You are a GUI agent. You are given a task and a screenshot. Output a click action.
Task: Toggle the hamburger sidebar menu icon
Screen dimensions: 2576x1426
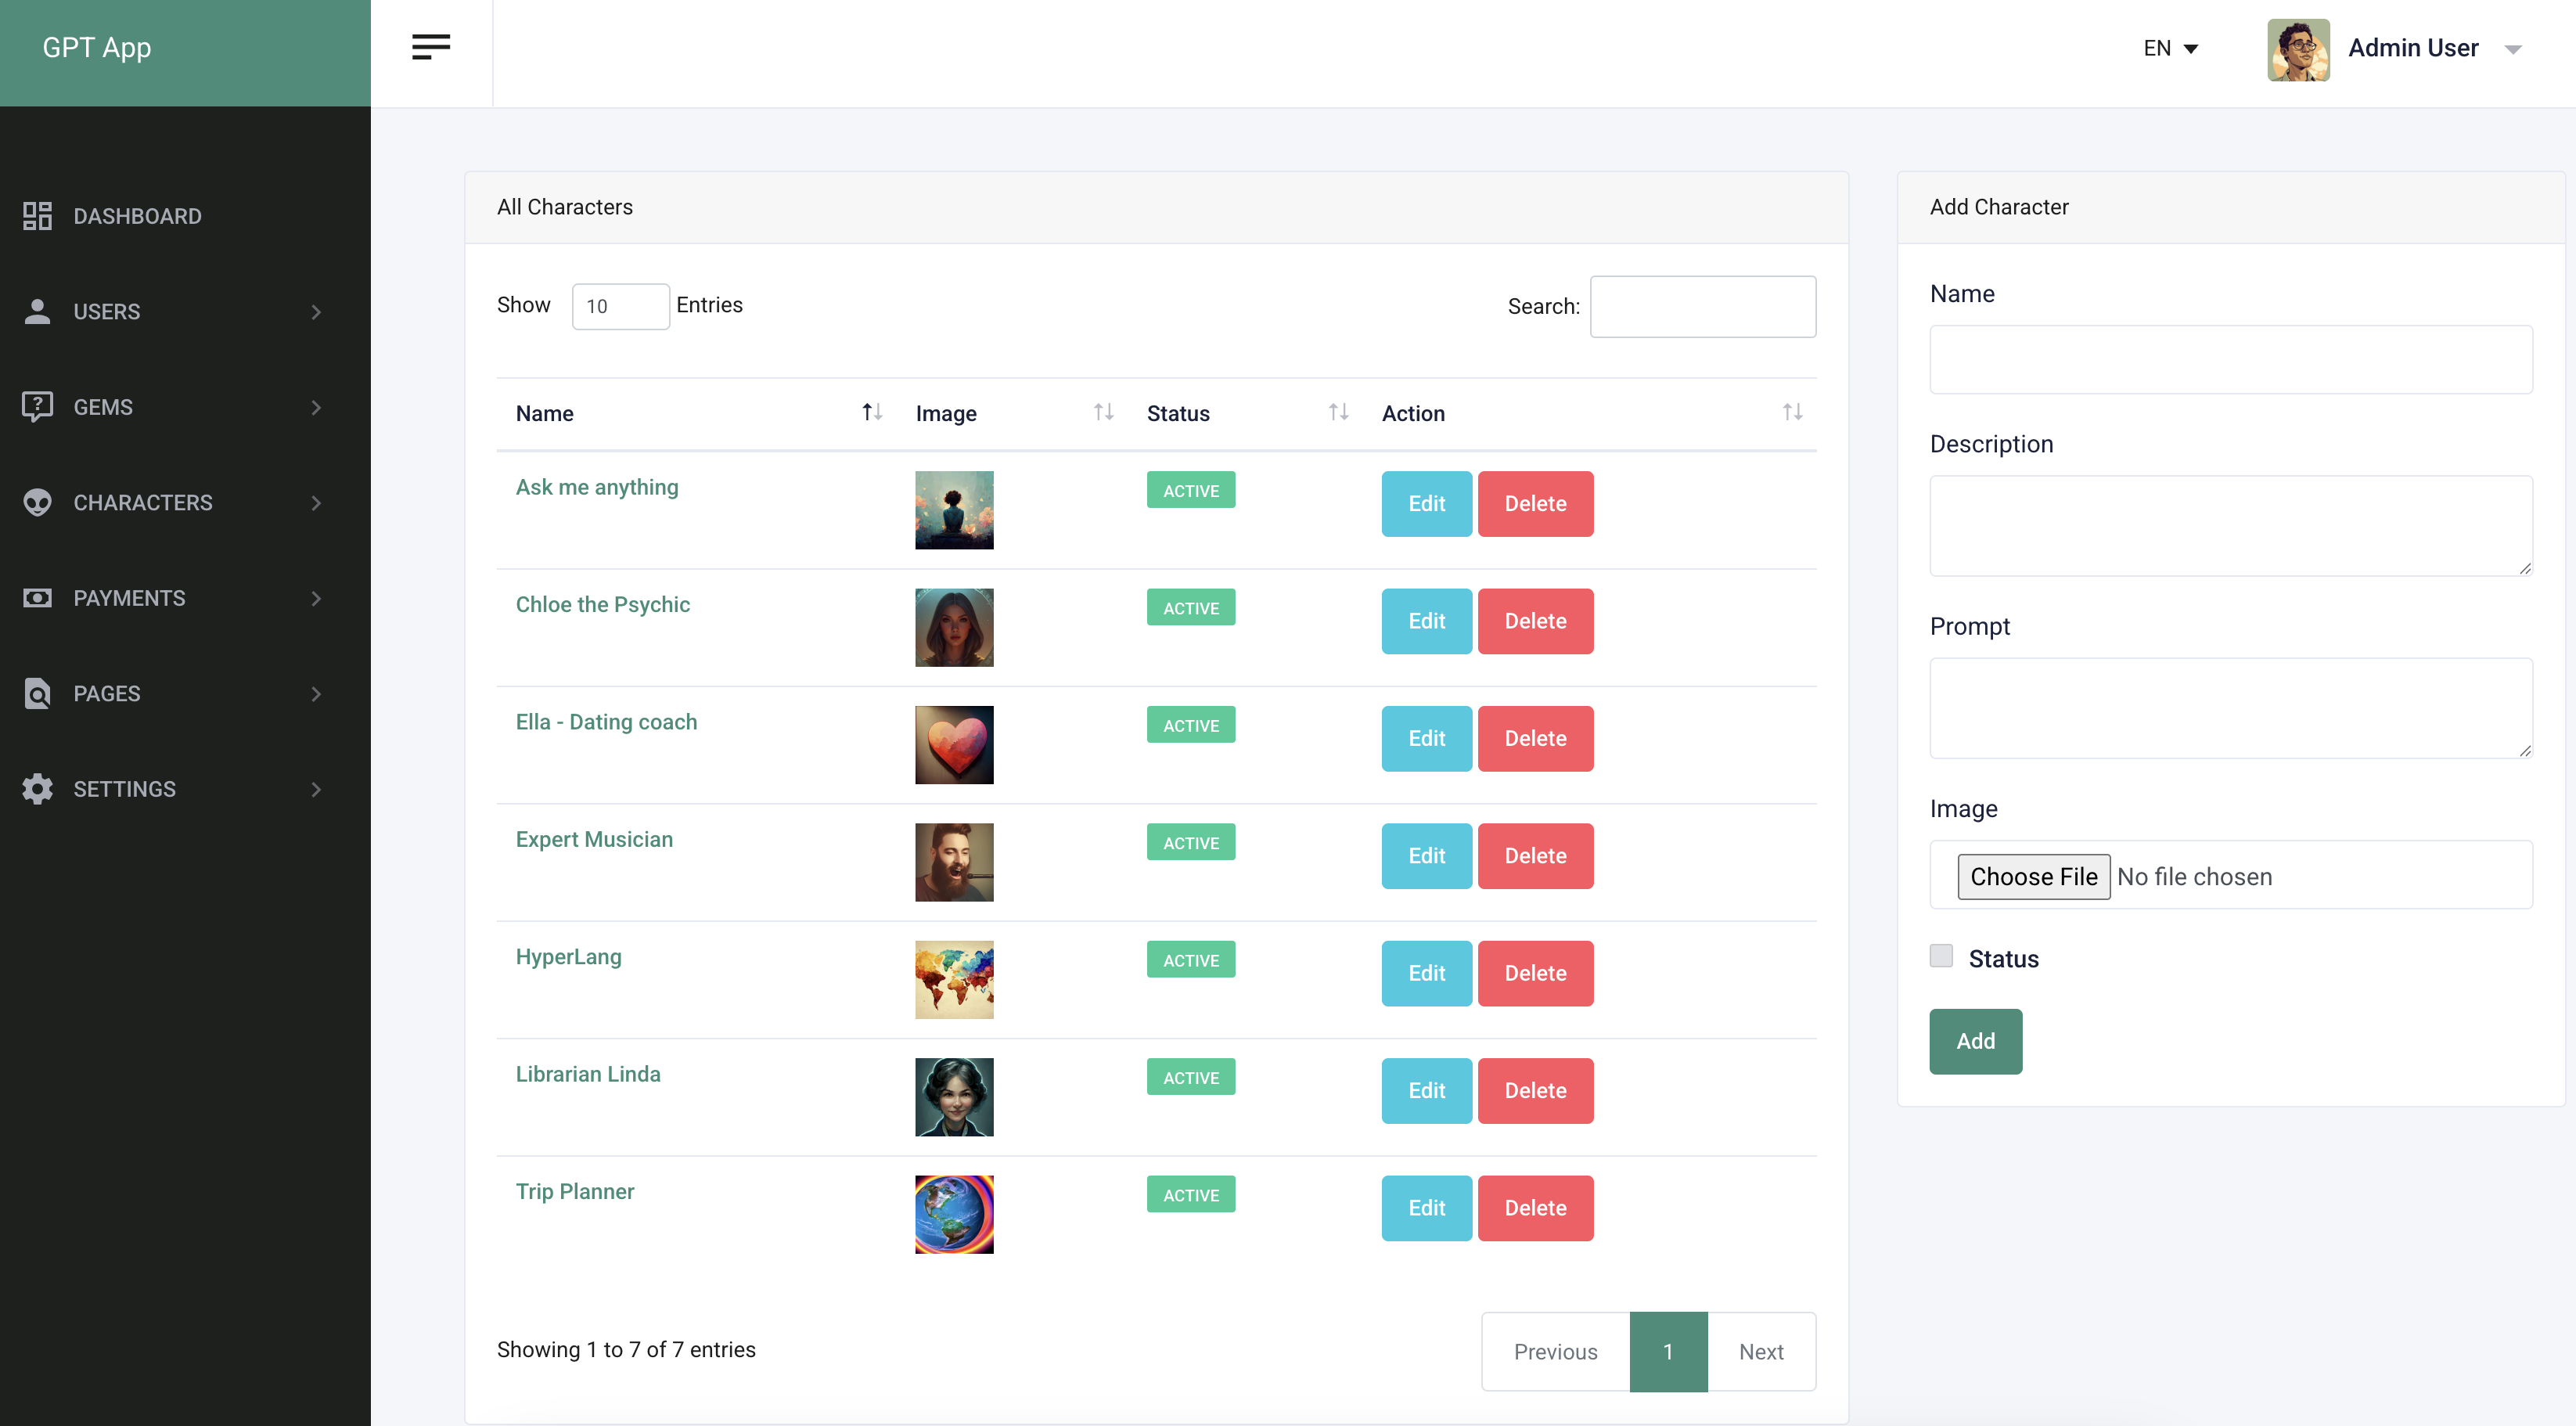coord(431,47)
